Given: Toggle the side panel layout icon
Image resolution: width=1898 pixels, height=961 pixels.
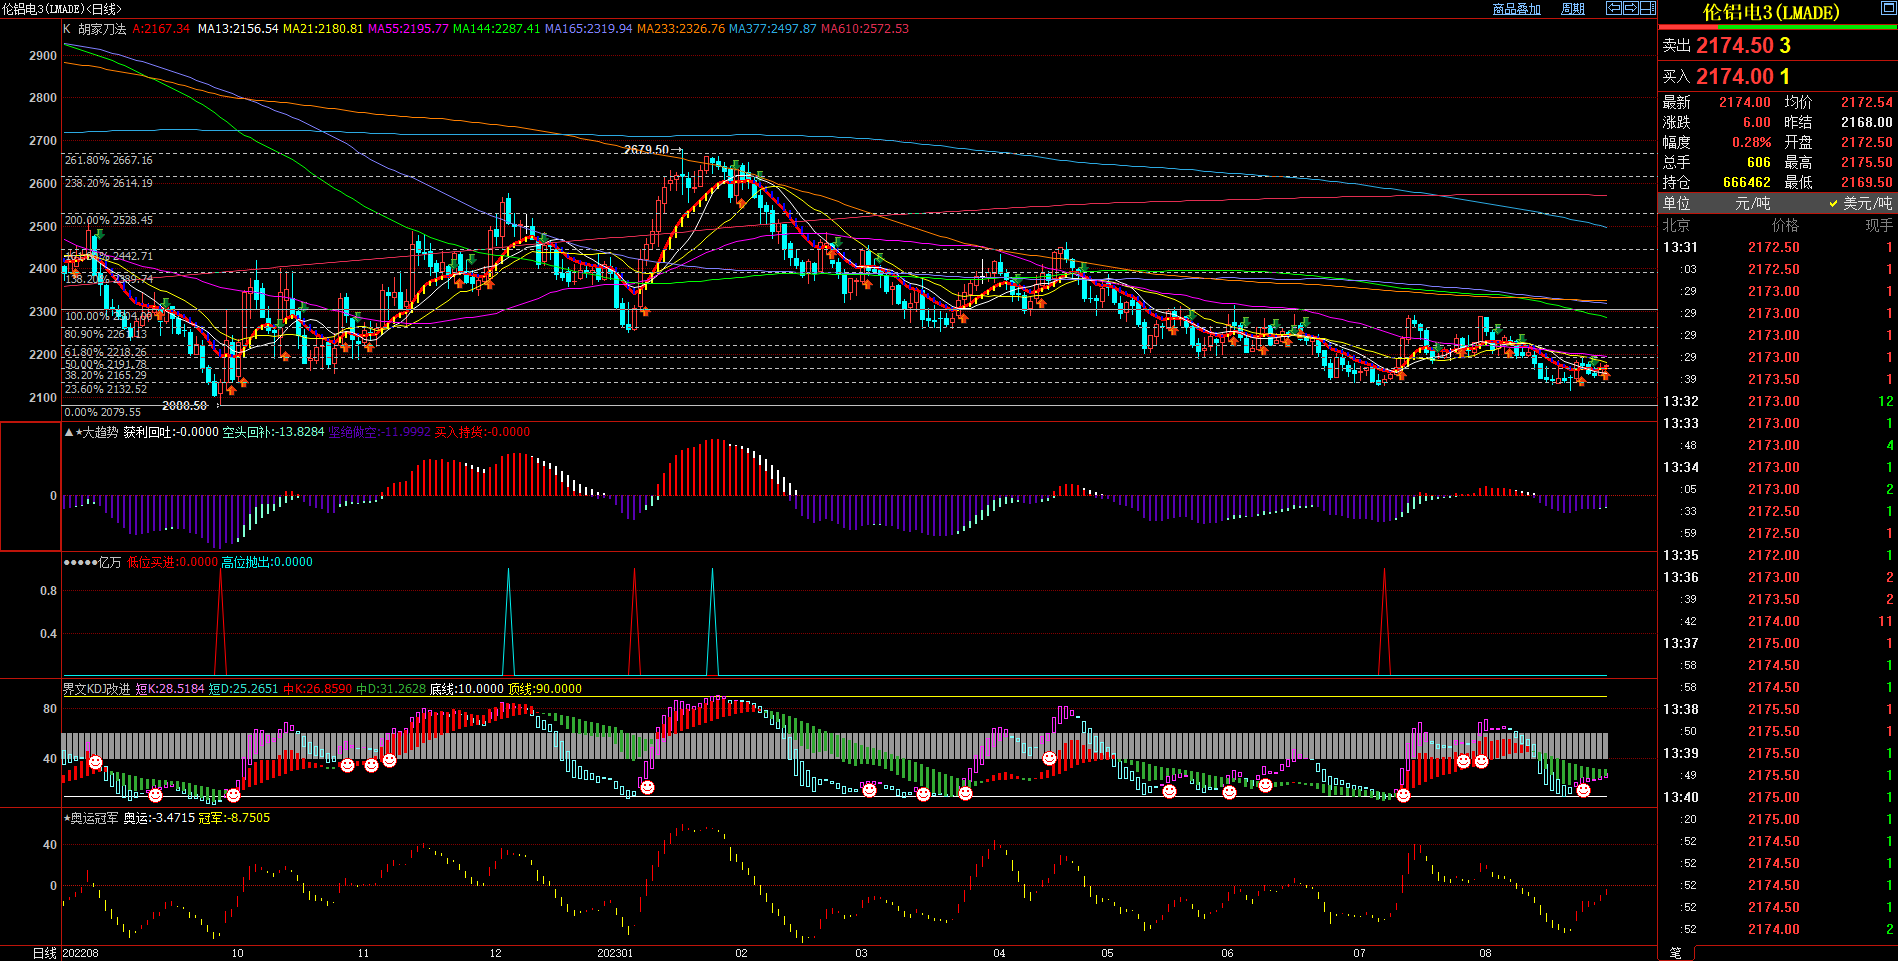Looking at the screenshot, I should (1647, 8).
